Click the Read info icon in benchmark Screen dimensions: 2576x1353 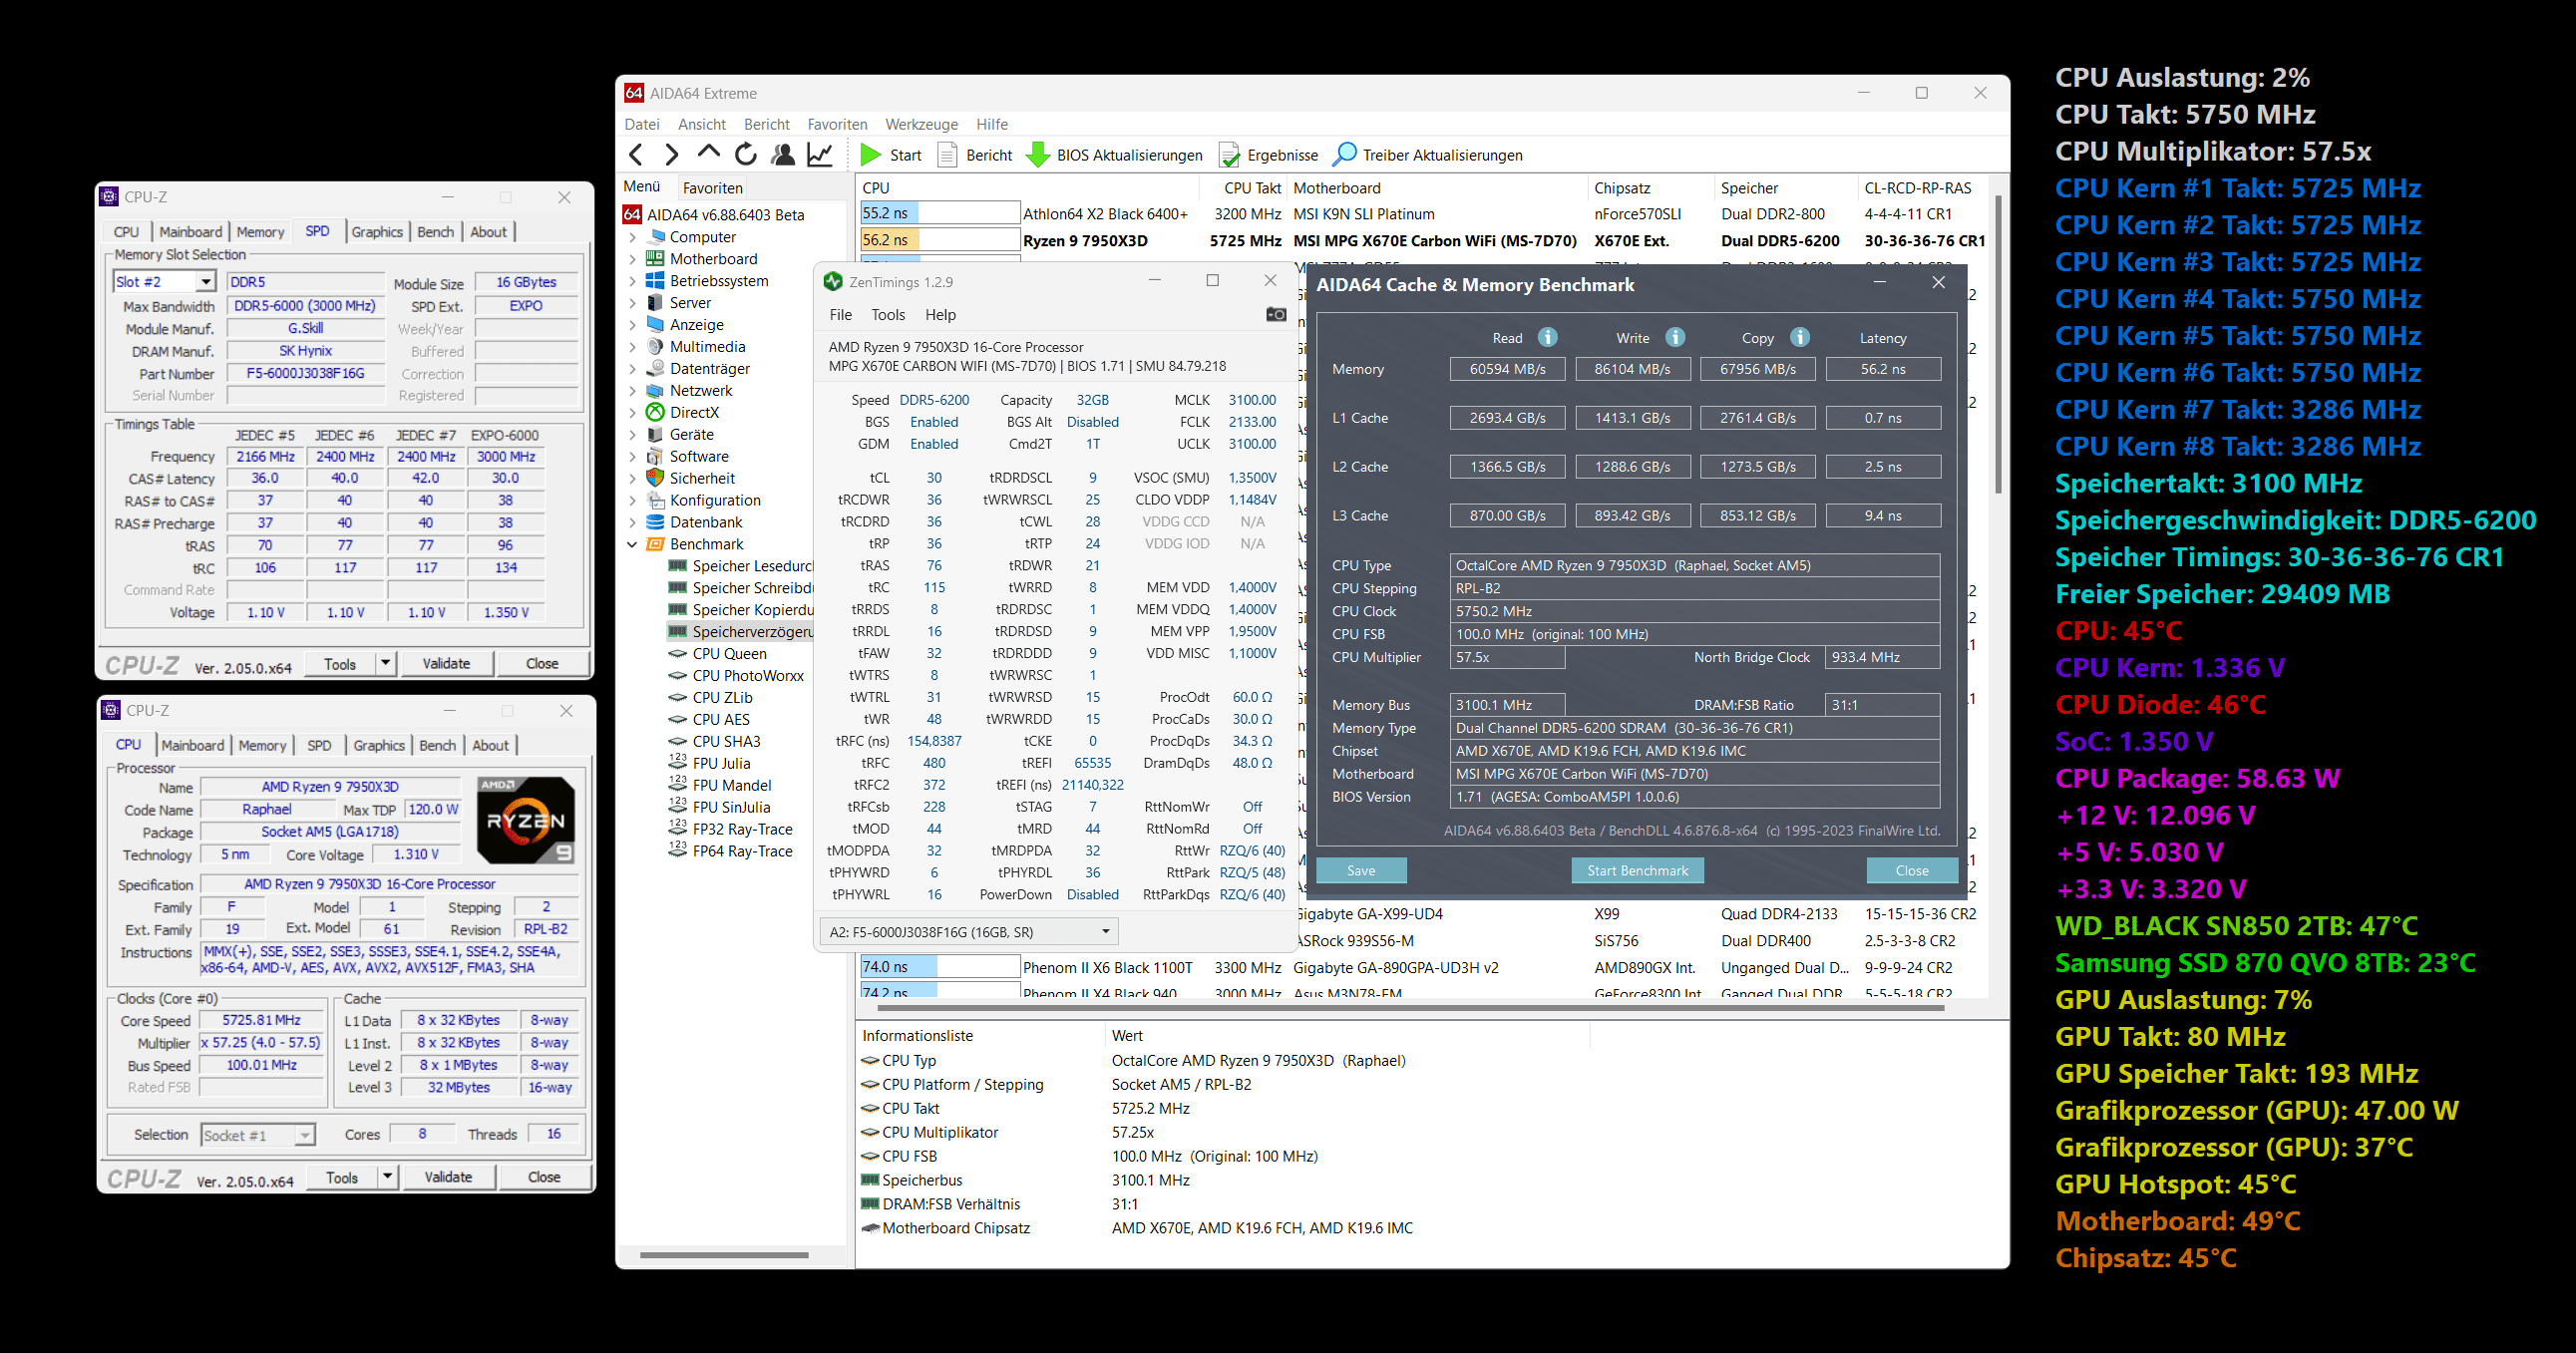1547,337
